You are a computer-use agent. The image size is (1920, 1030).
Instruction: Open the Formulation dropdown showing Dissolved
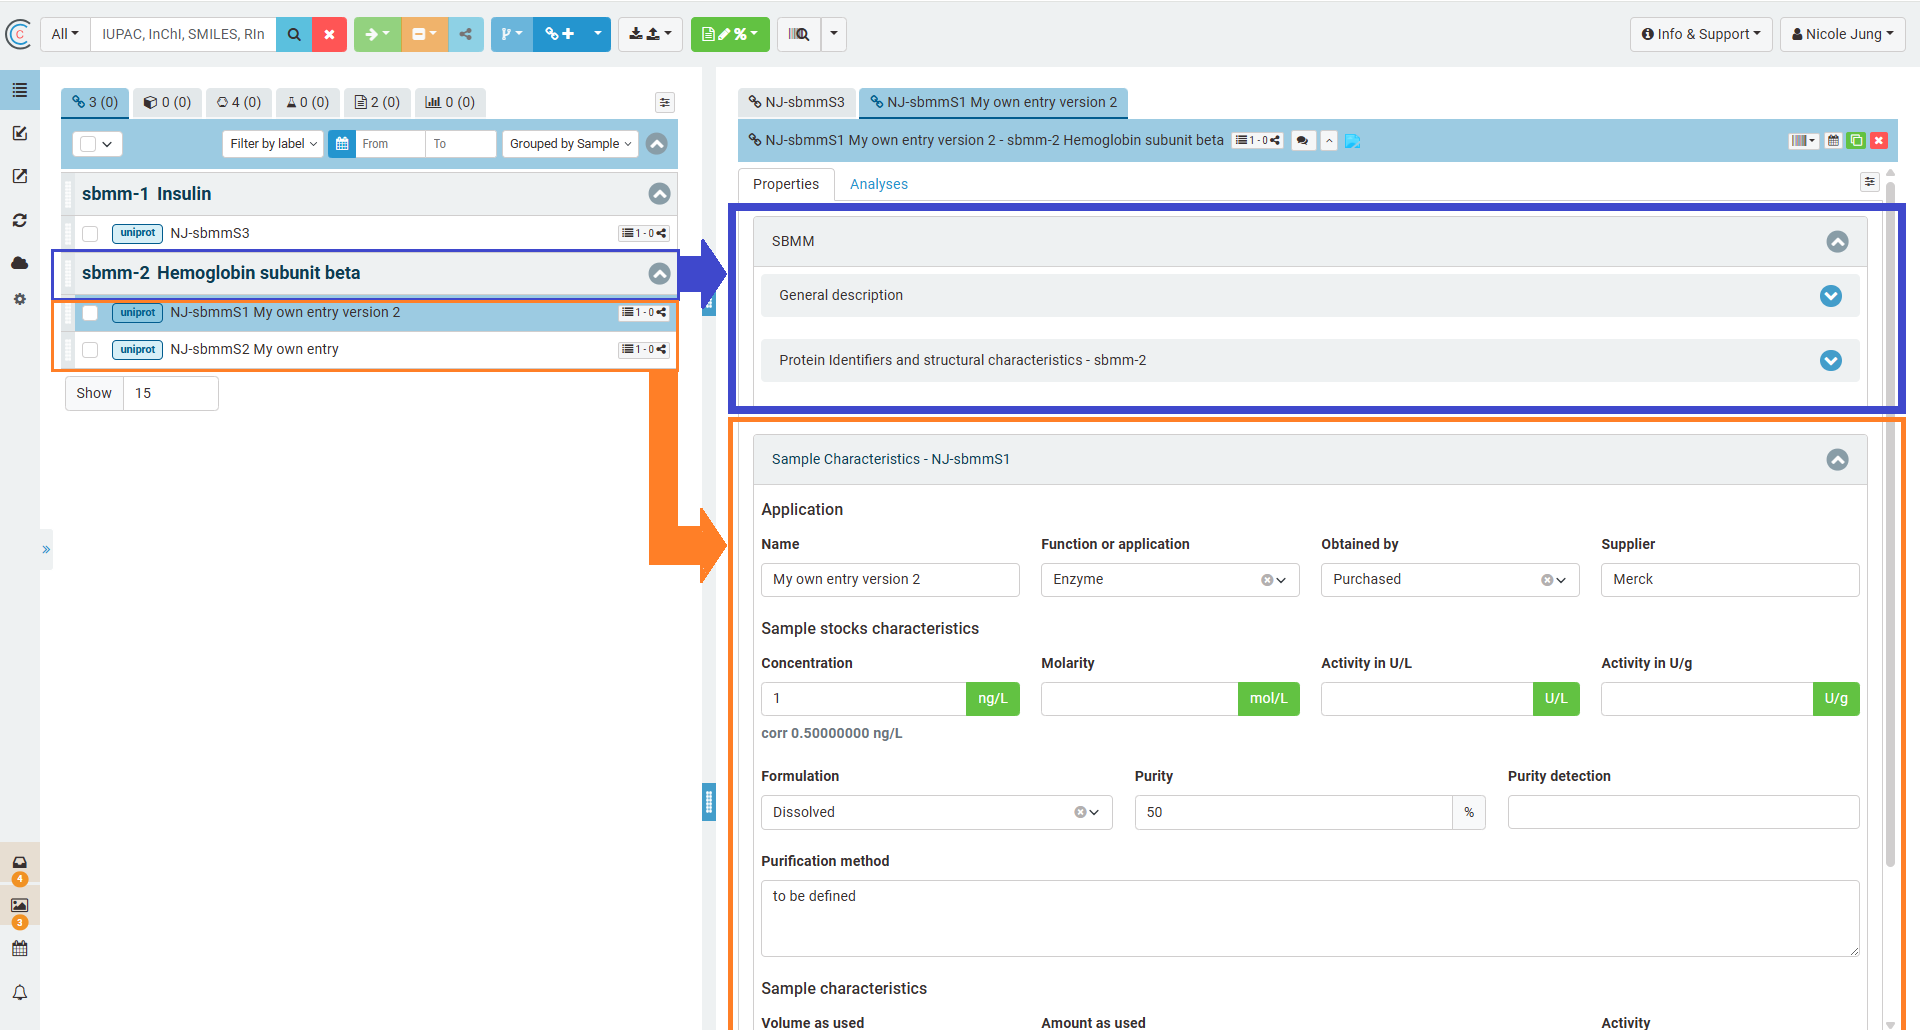(x=936, y=812)
